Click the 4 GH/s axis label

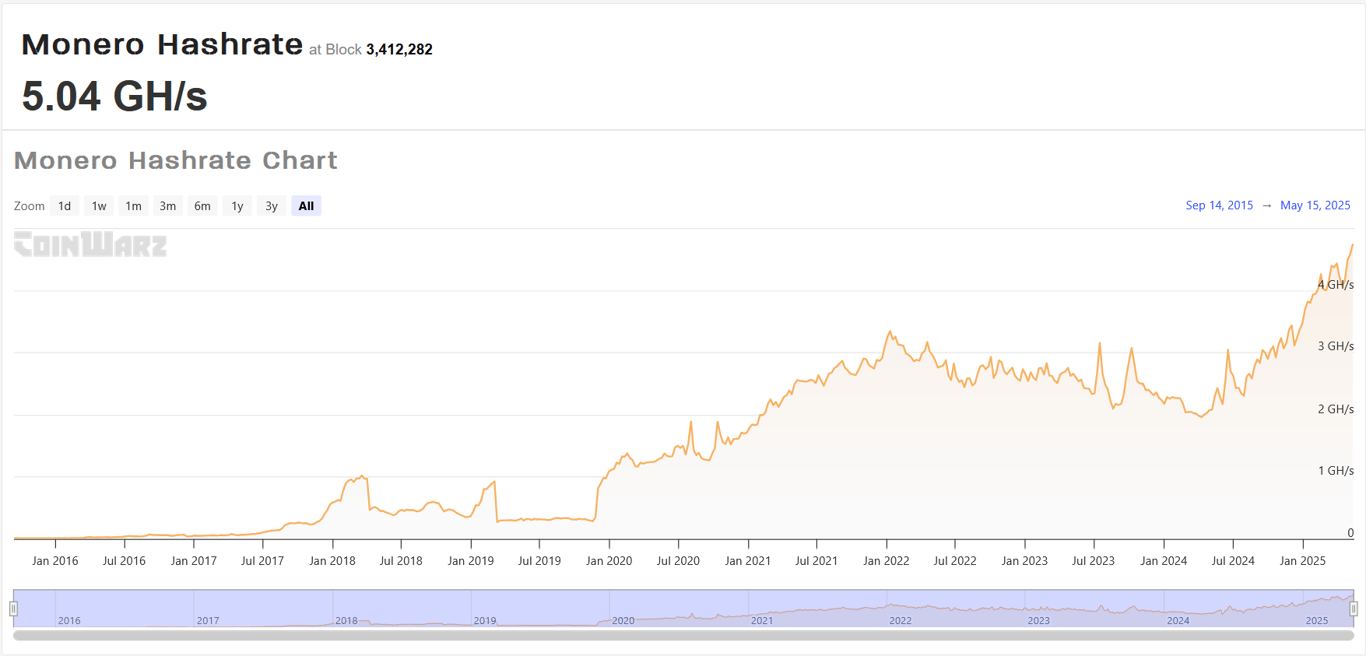pos(1334,285)
